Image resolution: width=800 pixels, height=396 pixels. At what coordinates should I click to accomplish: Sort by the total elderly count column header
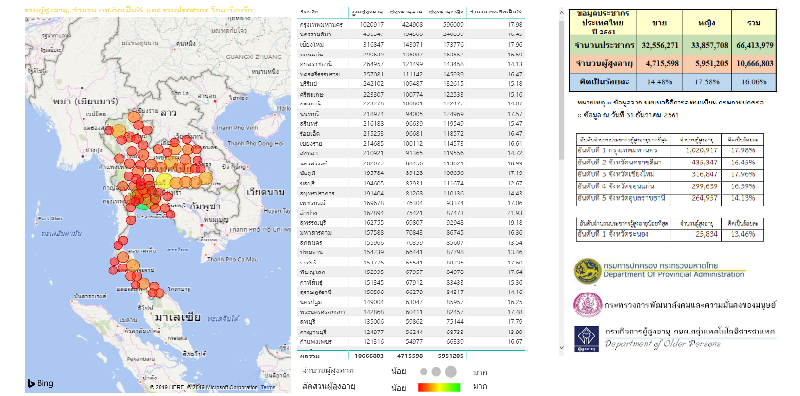[367, 12]
